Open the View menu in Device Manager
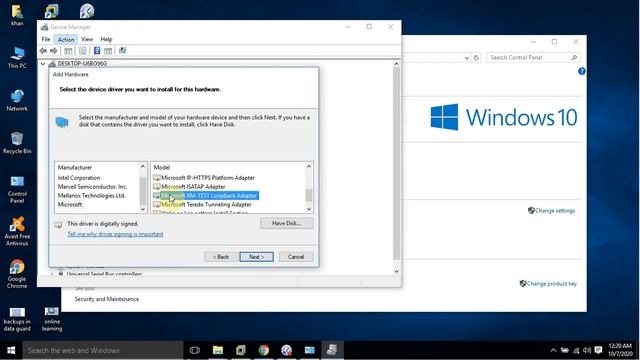The image size is (640, 360). point(87,39)
